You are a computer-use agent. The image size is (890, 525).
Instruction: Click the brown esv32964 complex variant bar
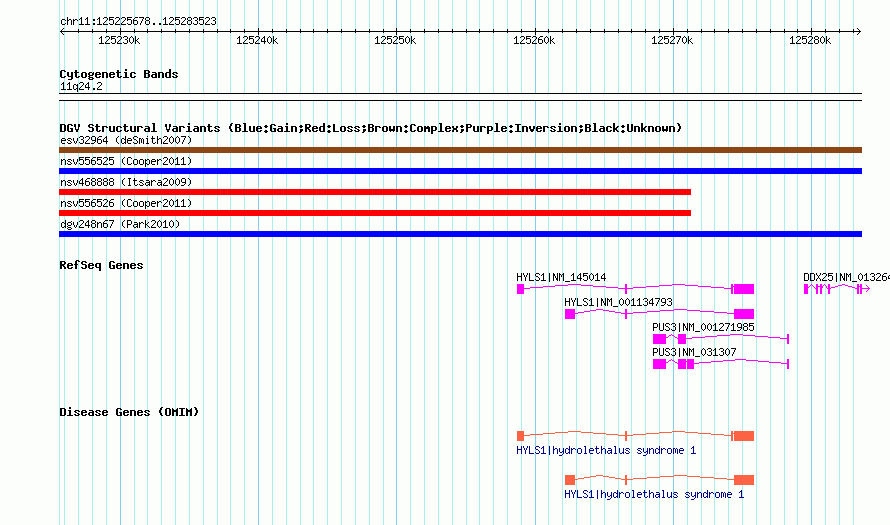click(460, 150)
